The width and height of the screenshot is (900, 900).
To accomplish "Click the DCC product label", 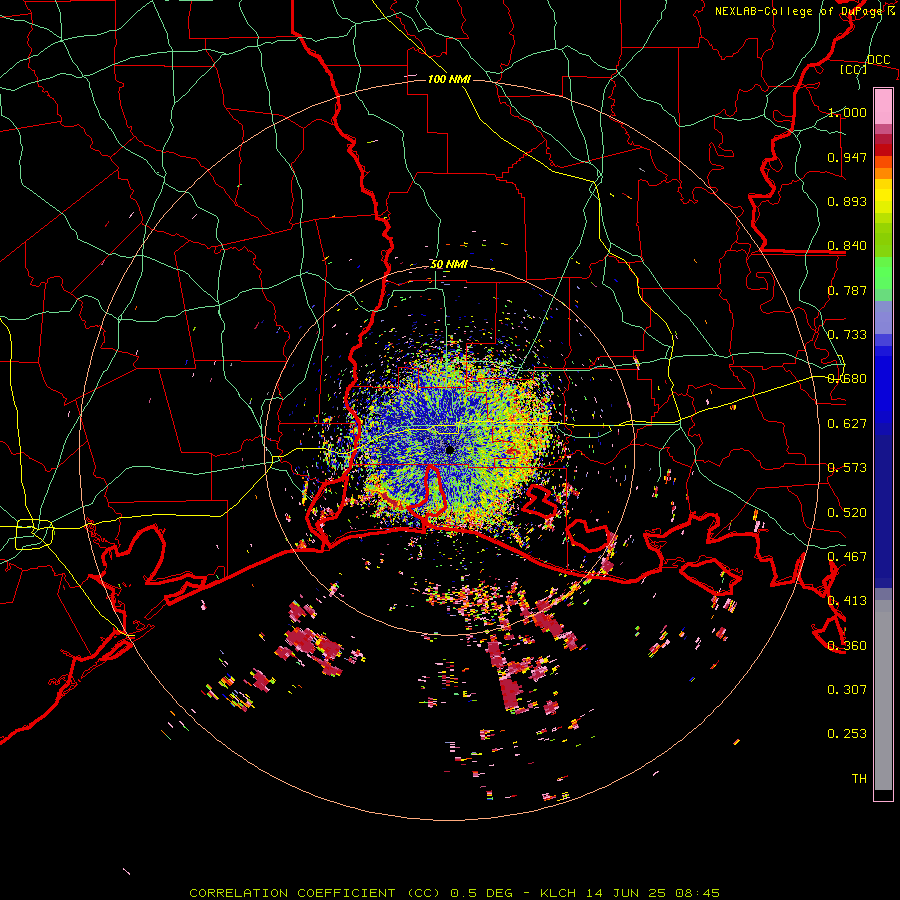I will pyautogui.click(x=878, y=60).
